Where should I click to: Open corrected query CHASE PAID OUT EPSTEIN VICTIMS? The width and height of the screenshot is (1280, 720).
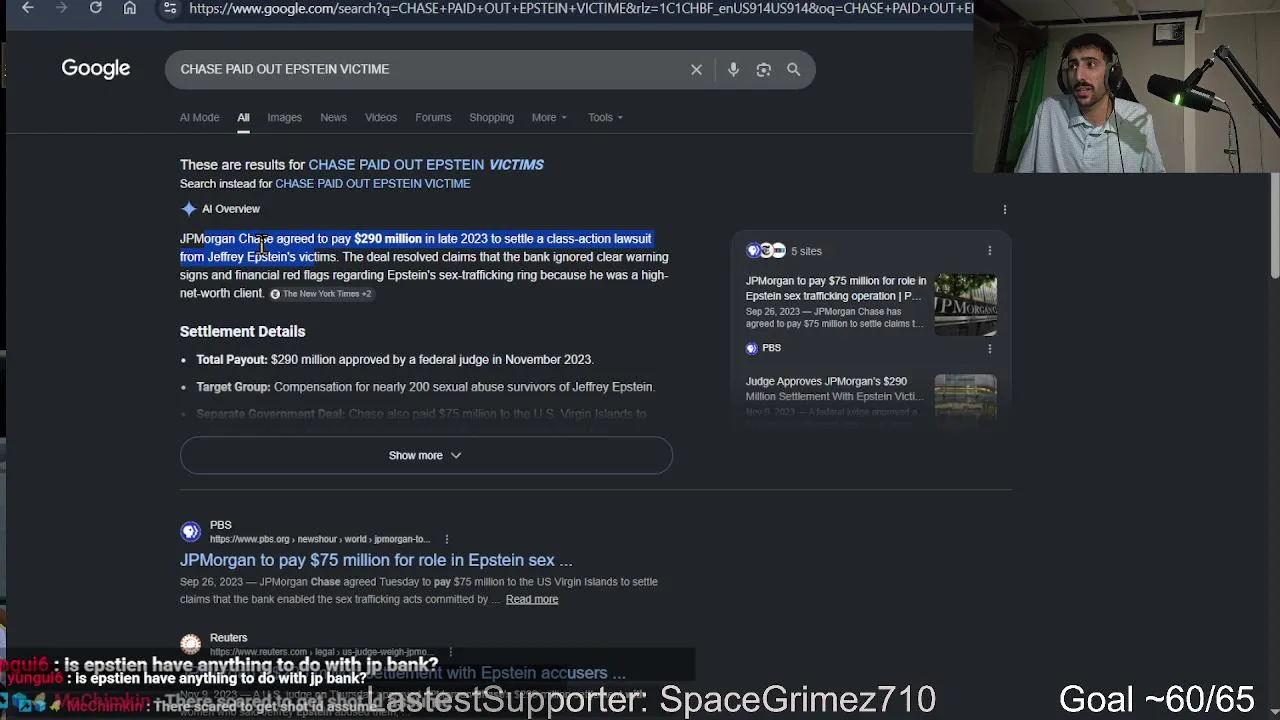[x=426, y=164]
